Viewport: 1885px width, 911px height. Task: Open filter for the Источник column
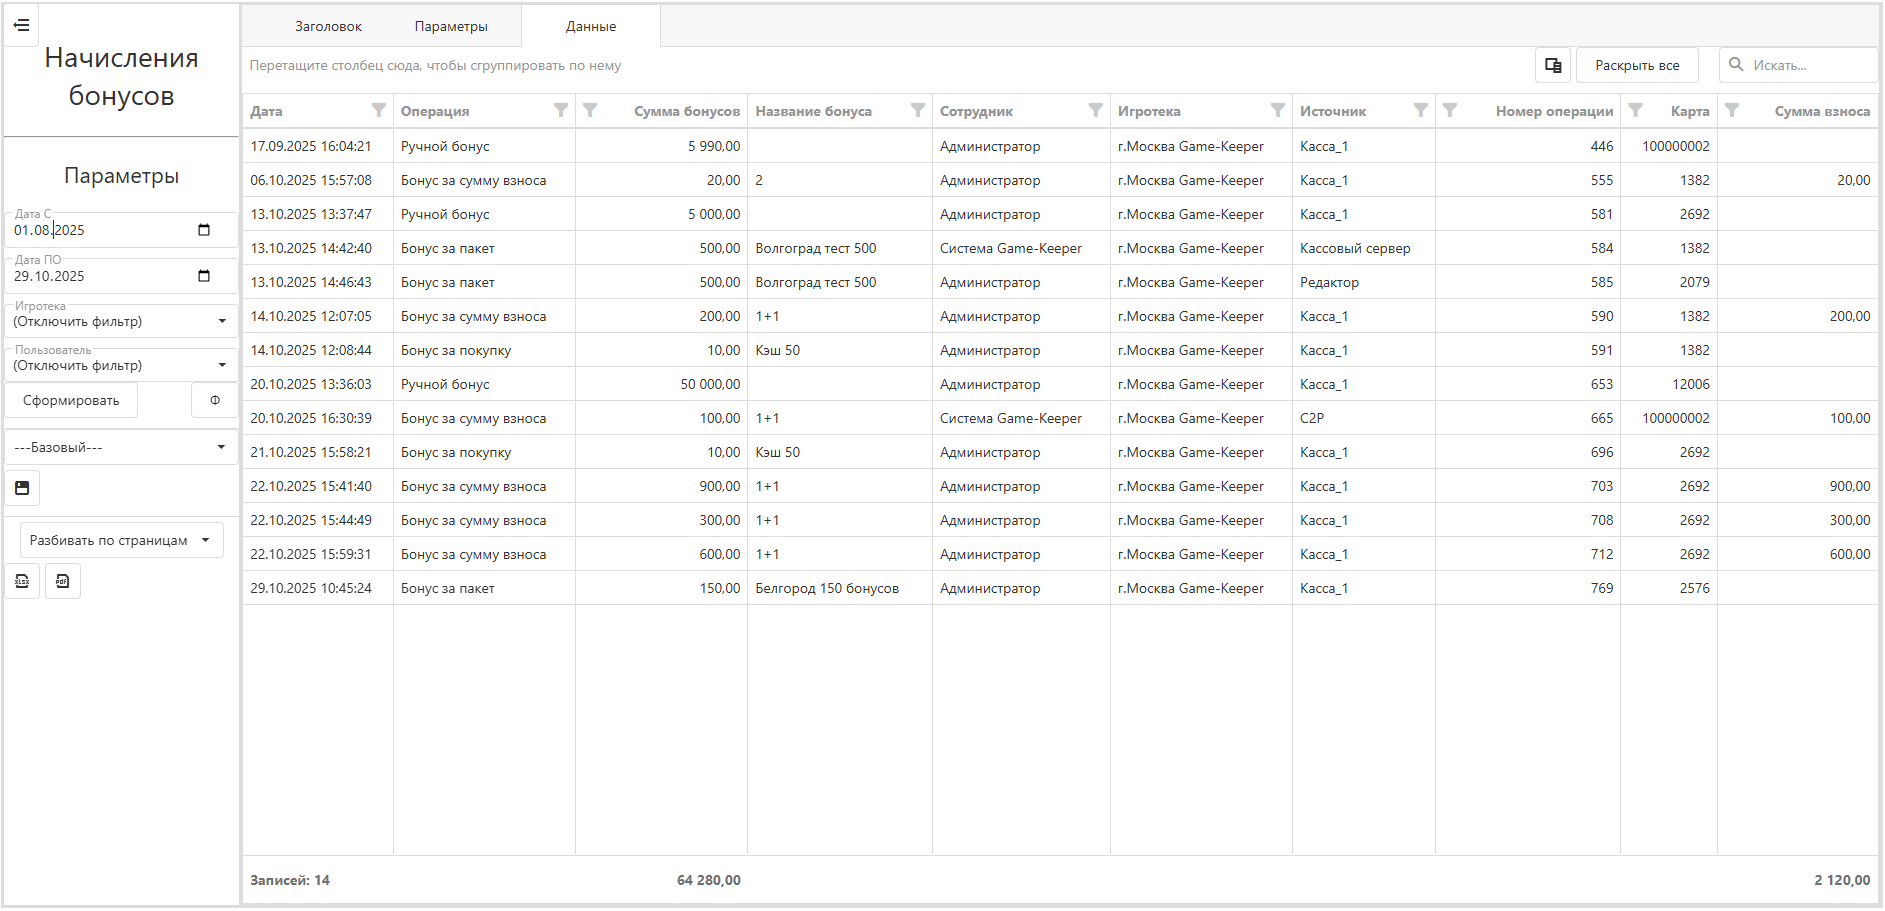1420,110
